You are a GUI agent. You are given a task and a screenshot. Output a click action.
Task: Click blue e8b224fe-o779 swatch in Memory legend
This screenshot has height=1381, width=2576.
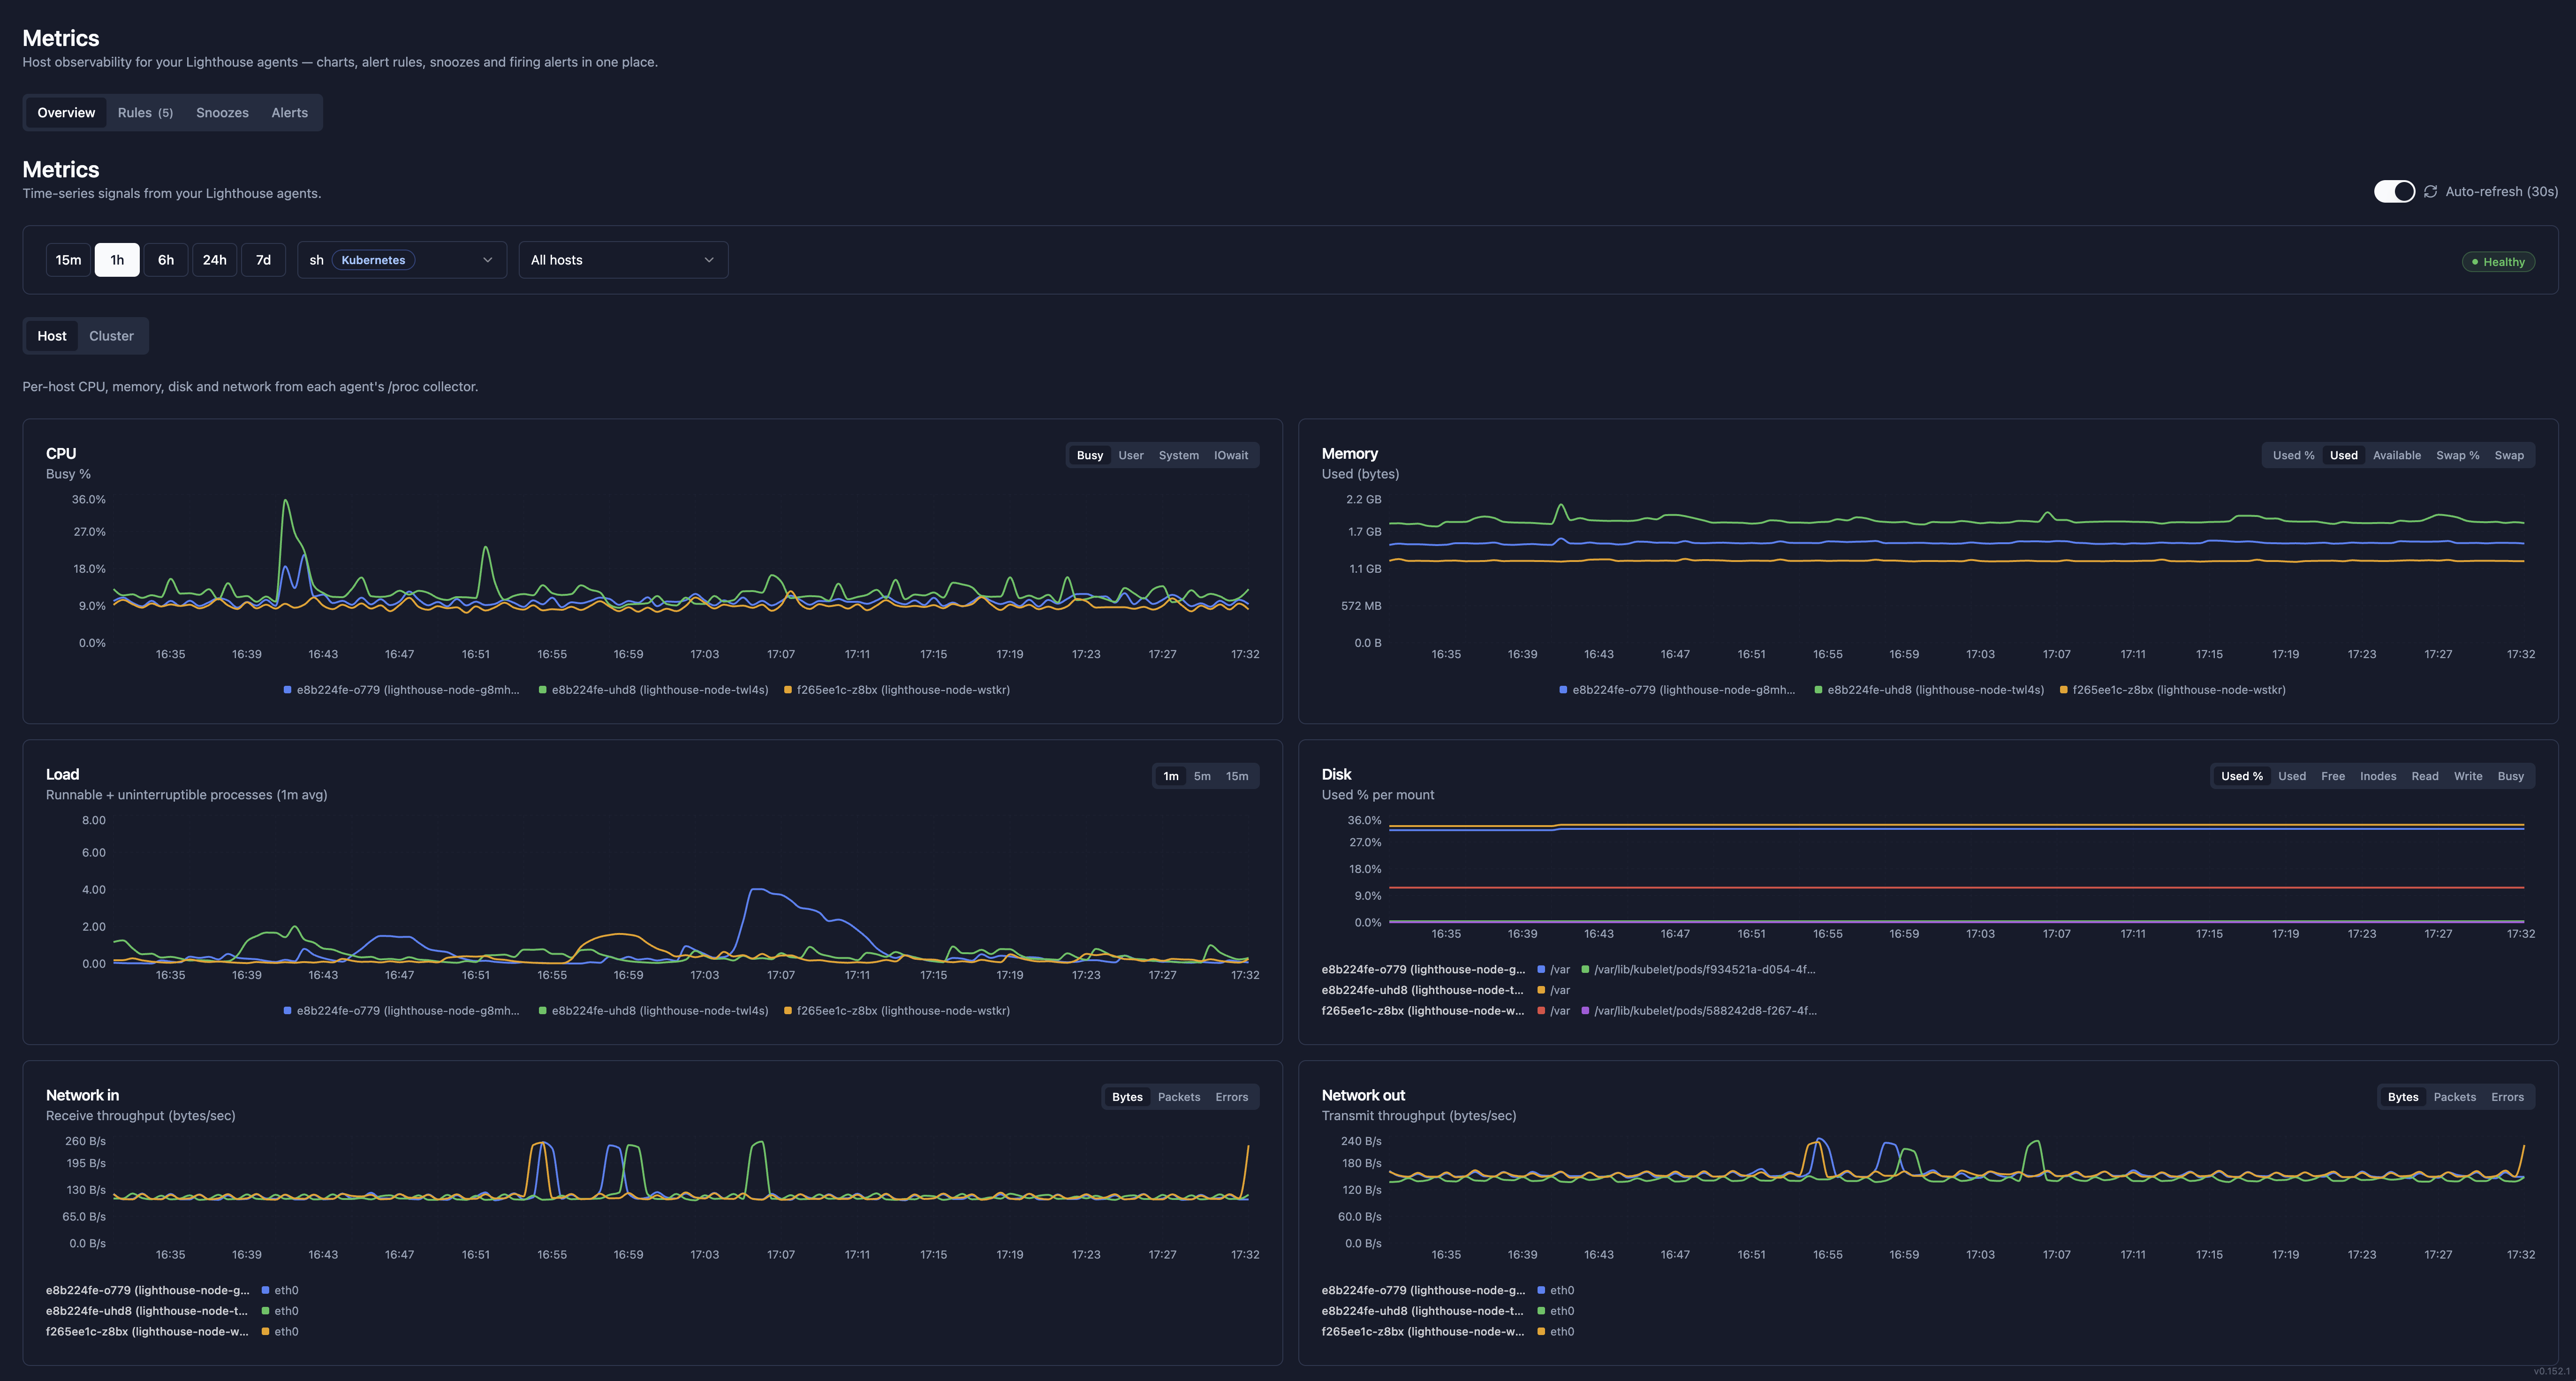click(x=1563, y=690)
